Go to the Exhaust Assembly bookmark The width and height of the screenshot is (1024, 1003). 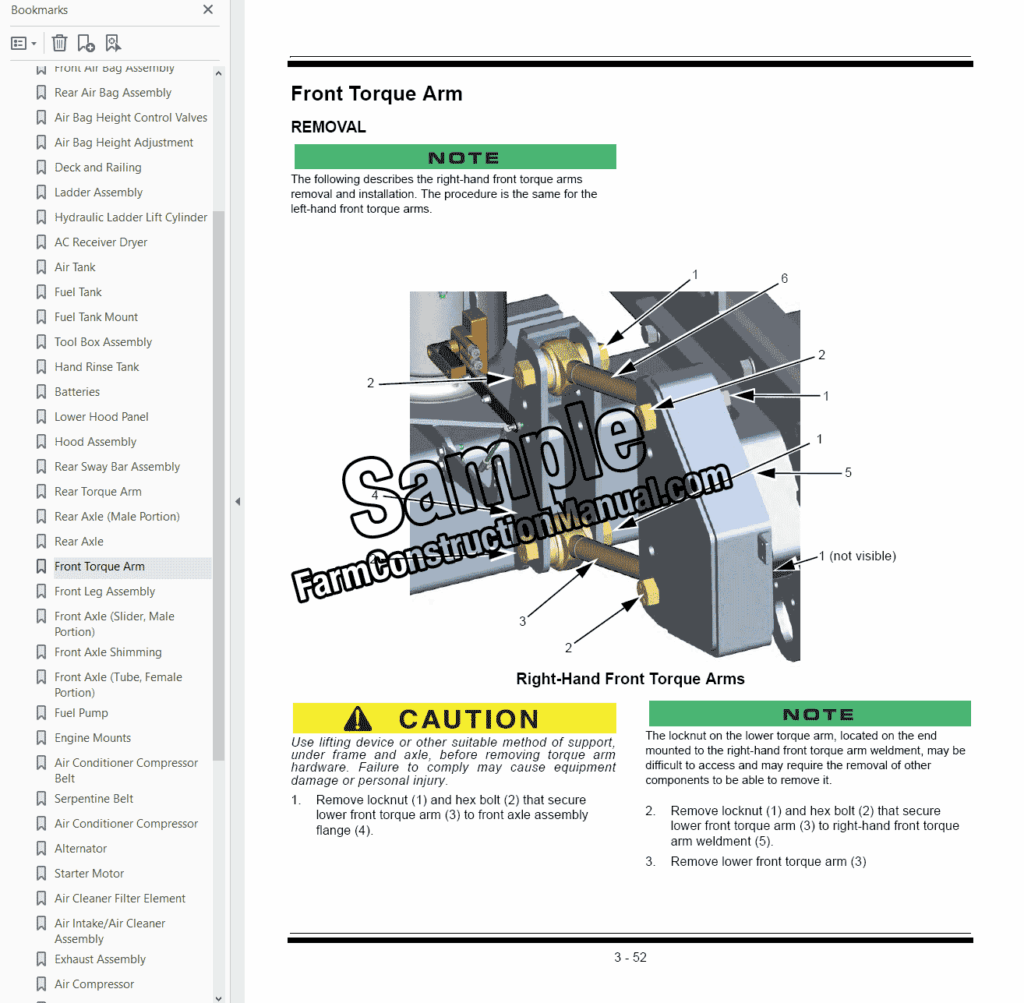[100, 959]
